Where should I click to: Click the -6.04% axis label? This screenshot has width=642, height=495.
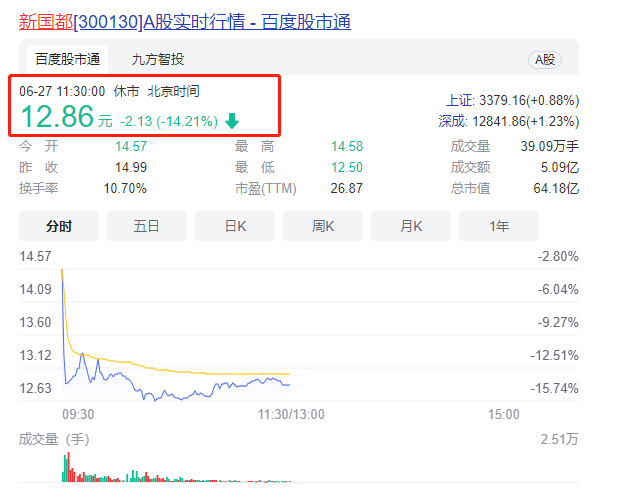click(x=558, y=289)
